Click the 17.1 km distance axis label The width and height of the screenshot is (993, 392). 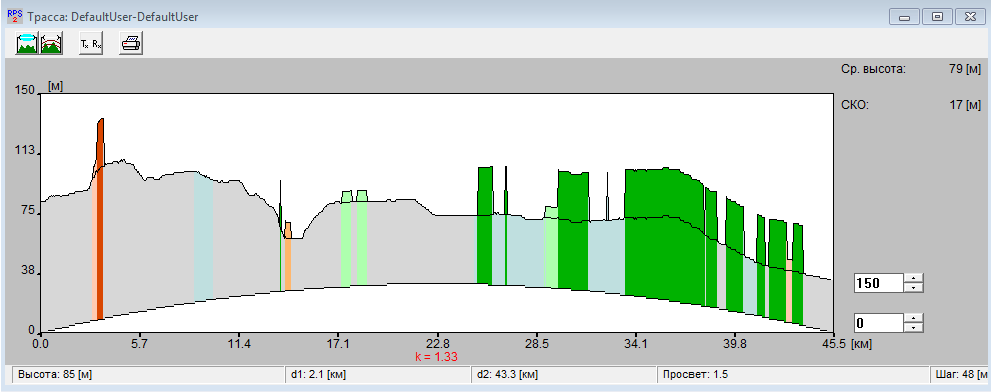point(339,345)
